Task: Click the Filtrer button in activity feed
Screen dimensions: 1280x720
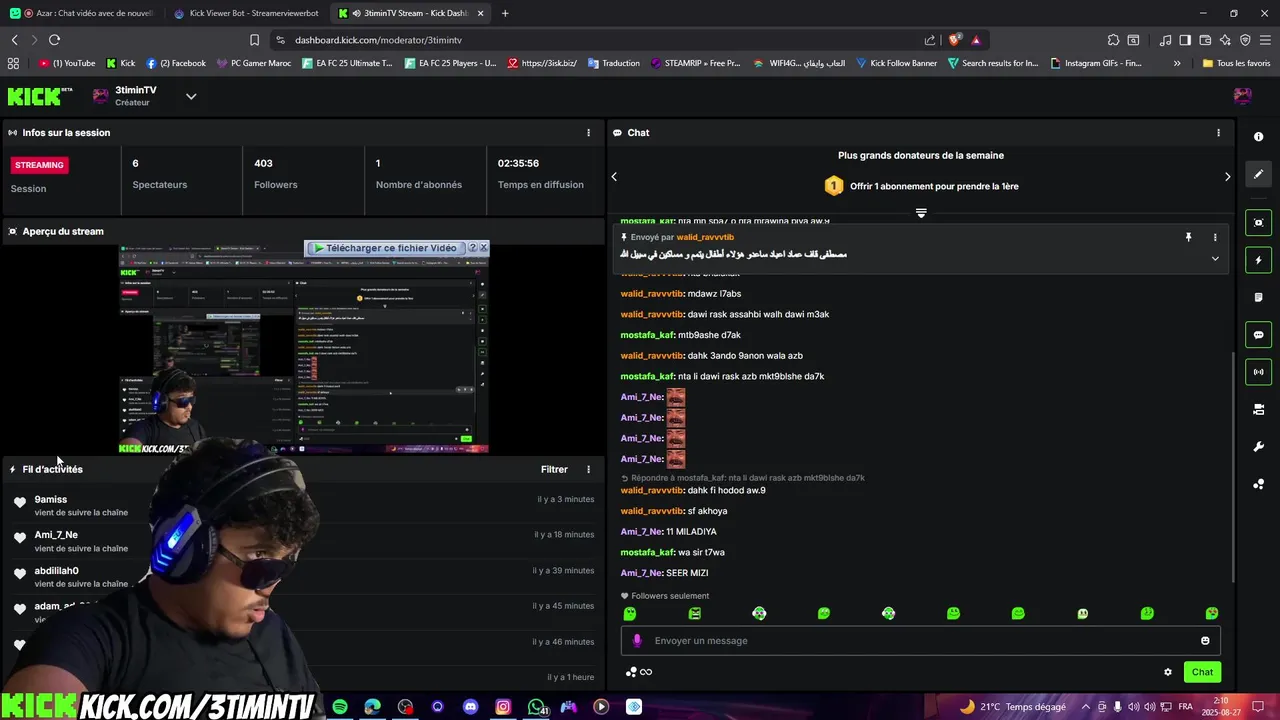Action: click(x=554, y=469)
